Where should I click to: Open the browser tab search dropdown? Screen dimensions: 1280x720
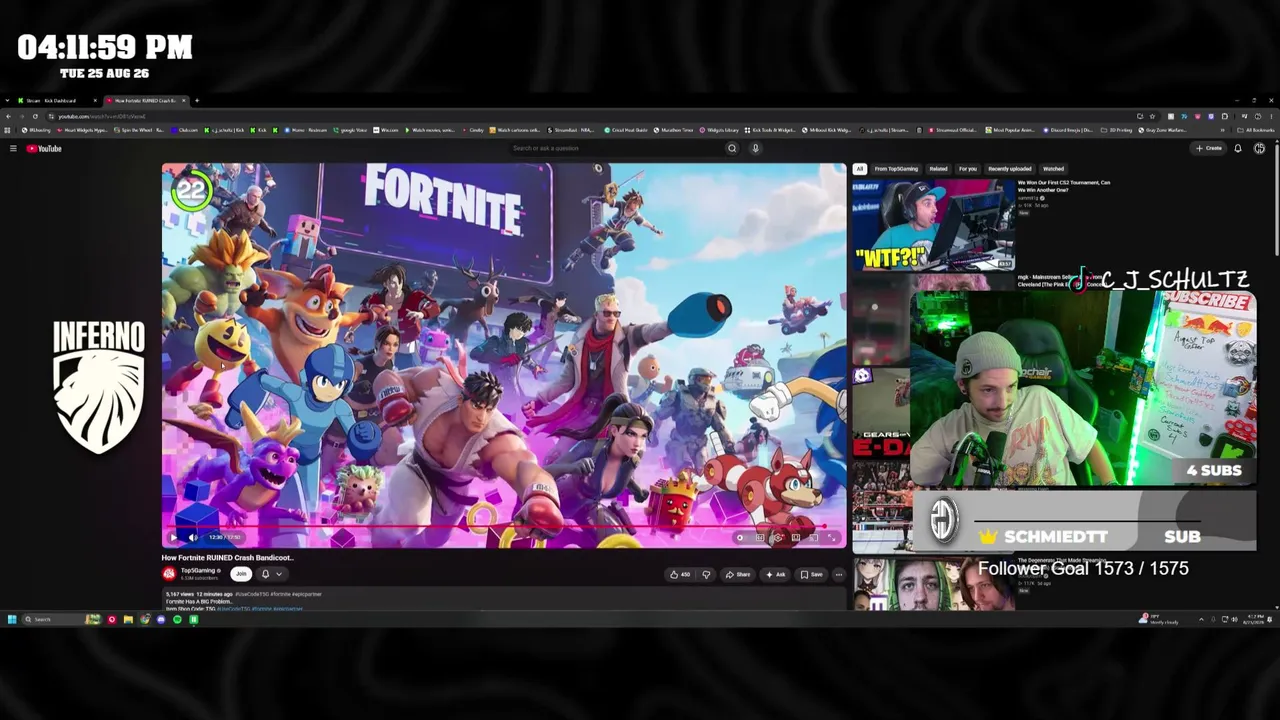[8, 101]
